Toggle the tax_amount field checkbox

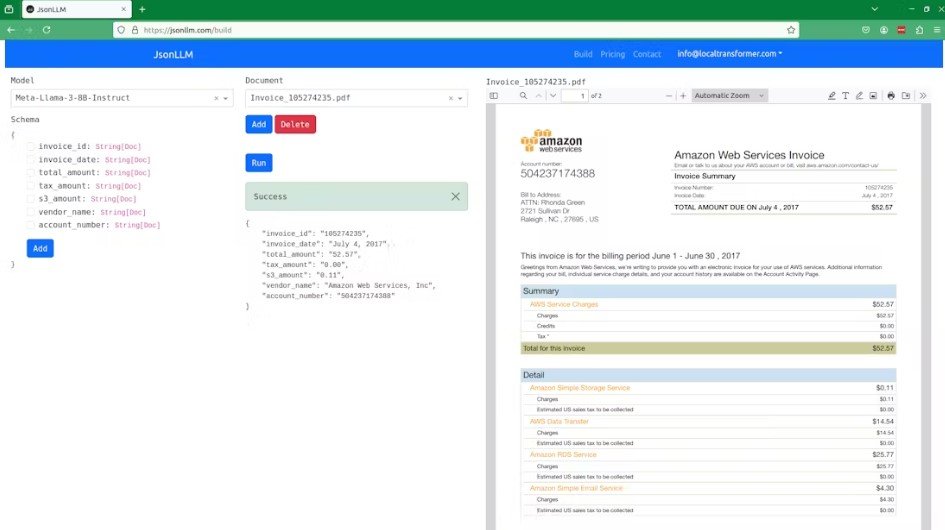point(31,186)
